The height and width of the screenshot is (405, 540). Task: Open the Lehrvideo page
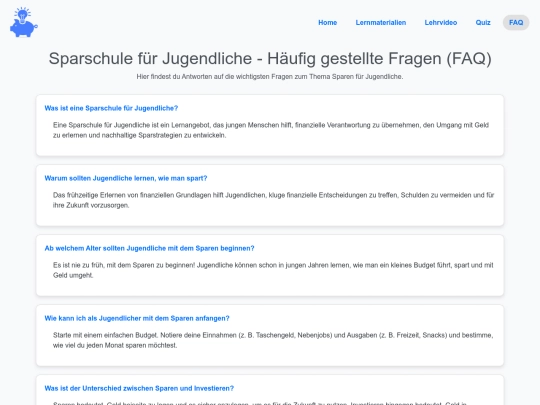[x=440, y=23]
